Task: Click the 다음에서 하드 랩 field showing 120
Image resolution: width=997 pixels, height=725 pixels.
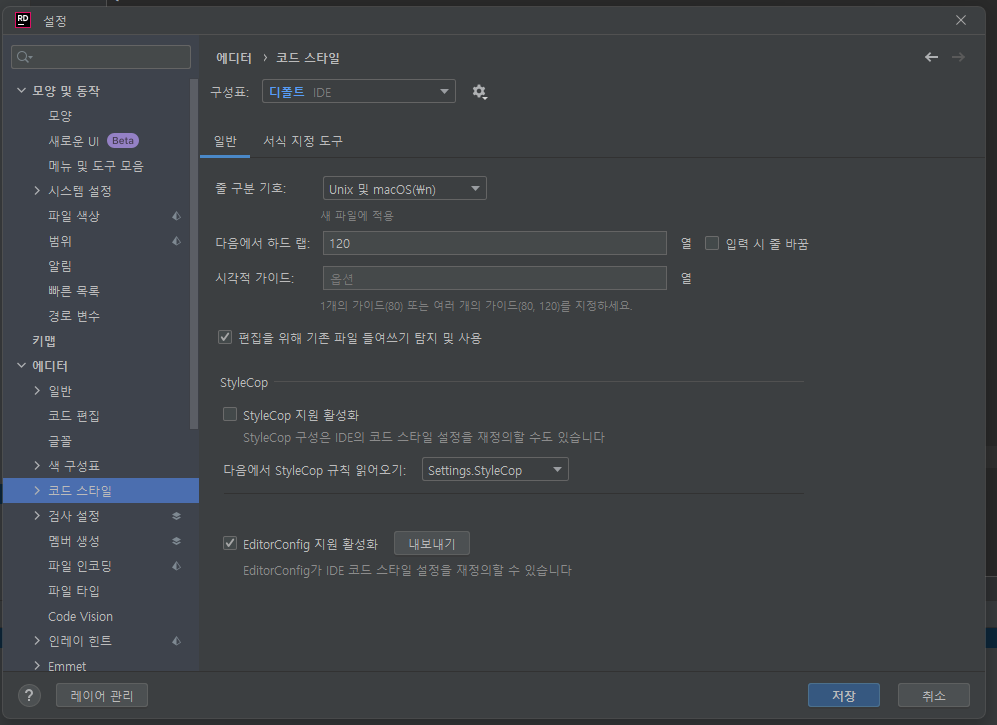Action: tap(495, 243)
